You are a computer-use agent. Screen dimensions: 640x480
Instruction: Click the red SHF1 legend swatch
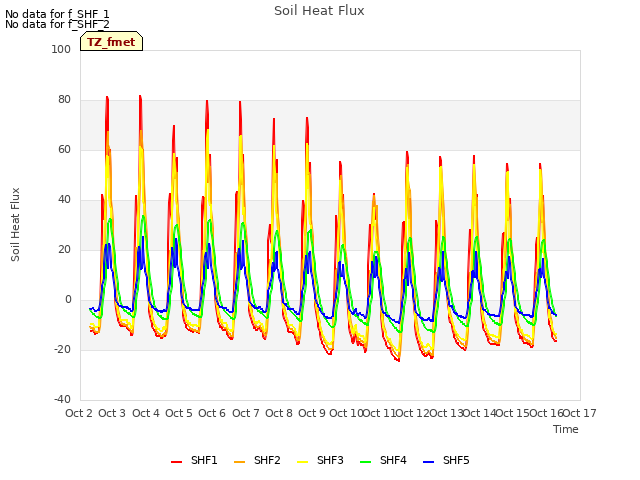point(176,462)
